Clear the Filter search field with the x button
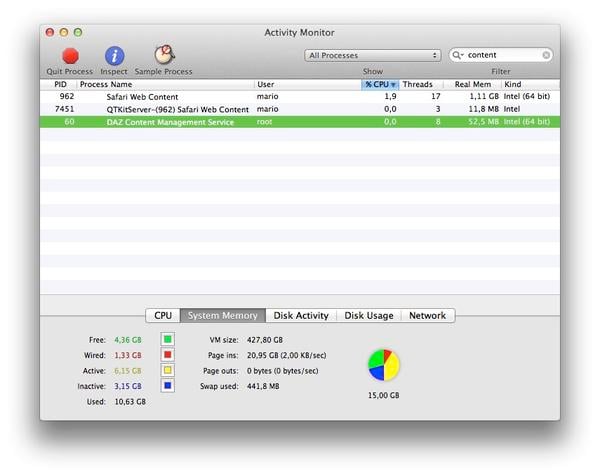Screen dimensions: 600x476 [x=546, y=55]
